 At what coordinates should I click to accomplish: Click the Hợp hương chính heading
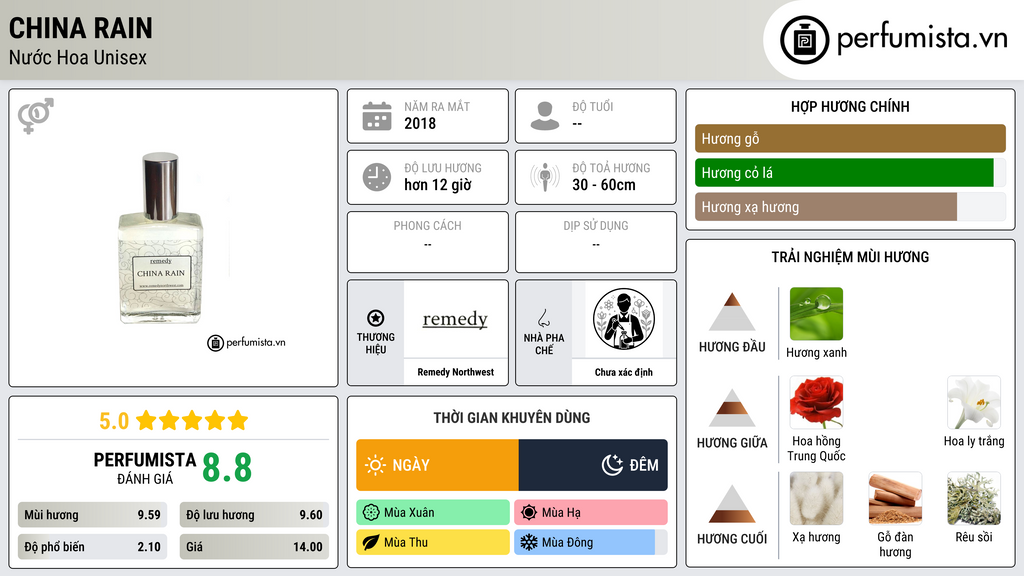tap(850, 106)
